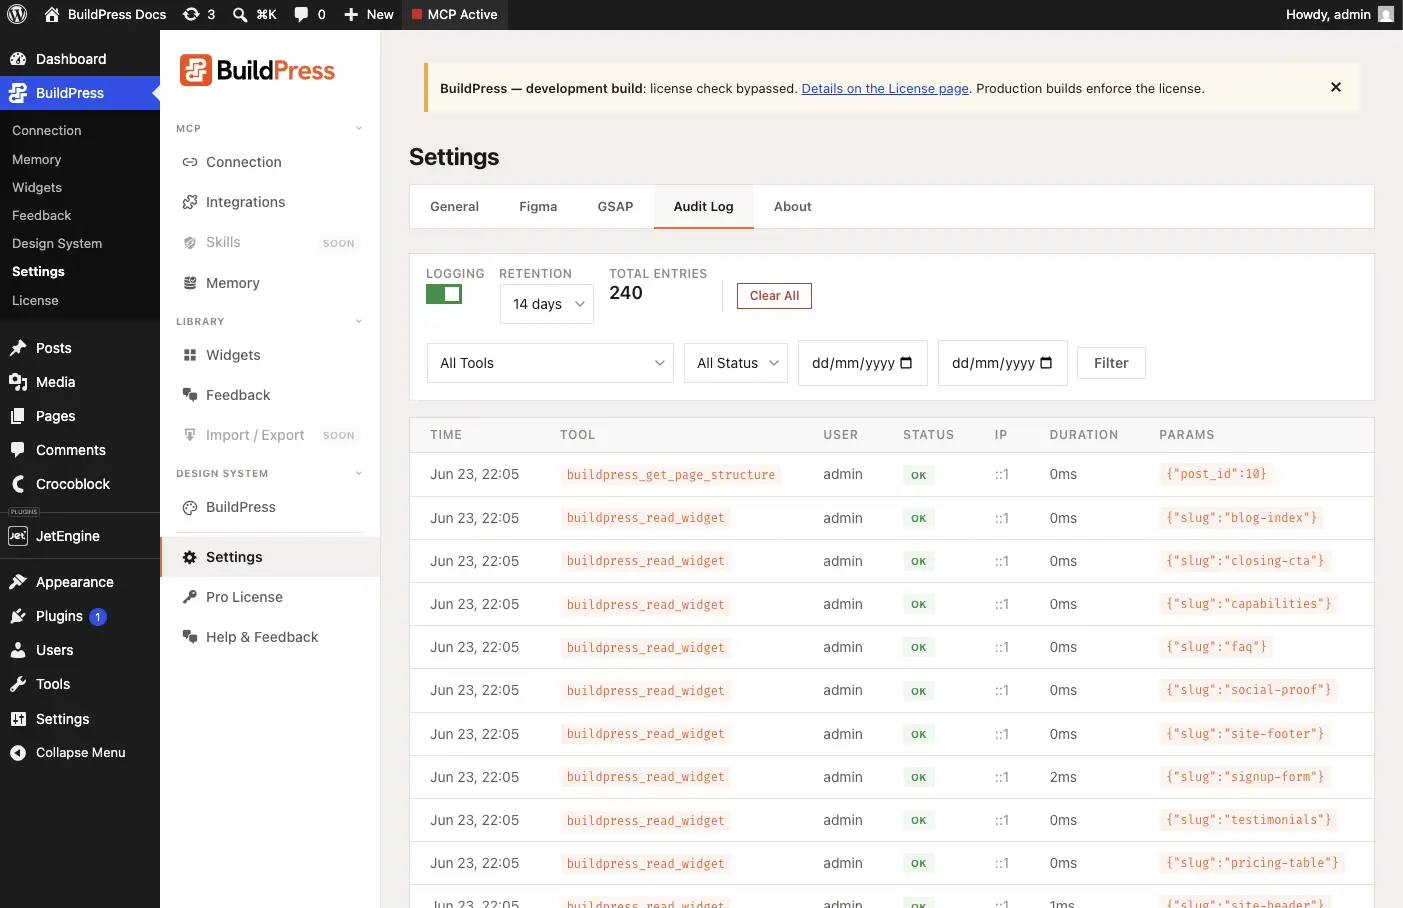Open the JetEngine menu
1403x908 pixels.
[x=80, y=536]
